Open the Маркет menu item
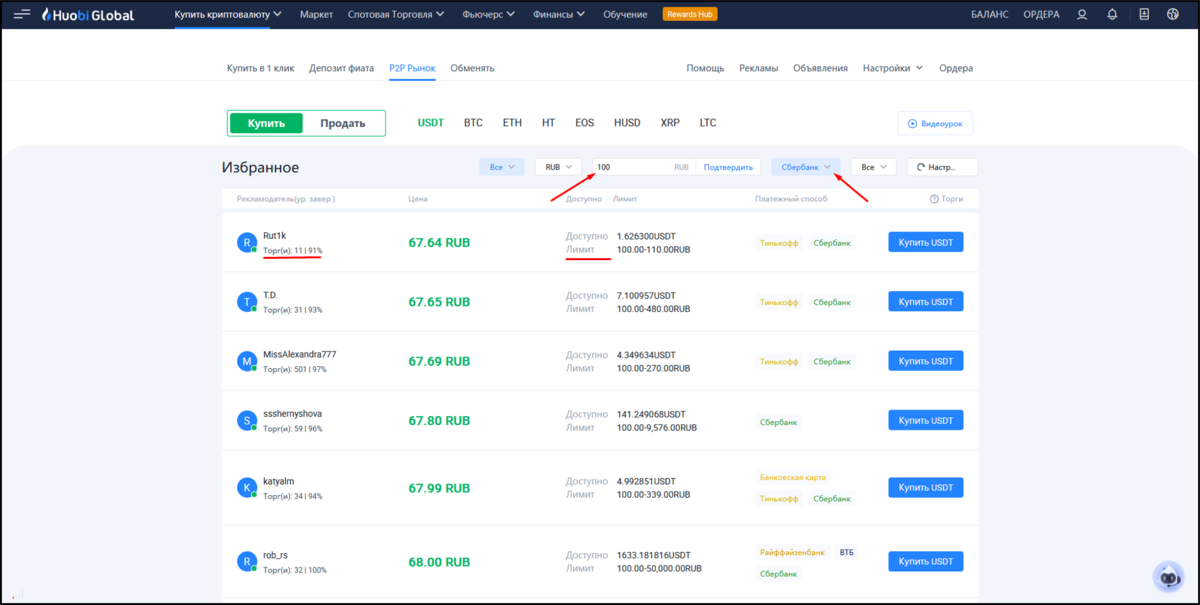 pos(316,14)
